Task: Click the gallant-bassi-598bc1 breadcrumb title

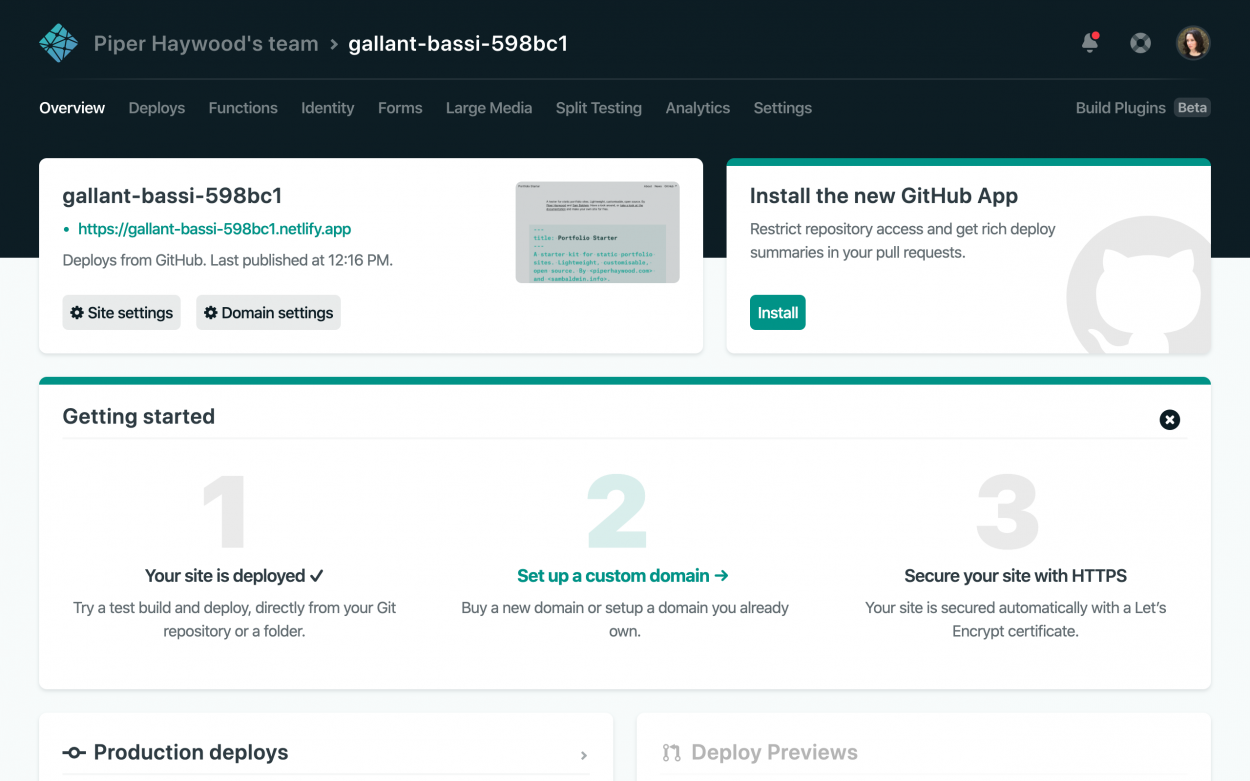Action: [x=458, y=44]
